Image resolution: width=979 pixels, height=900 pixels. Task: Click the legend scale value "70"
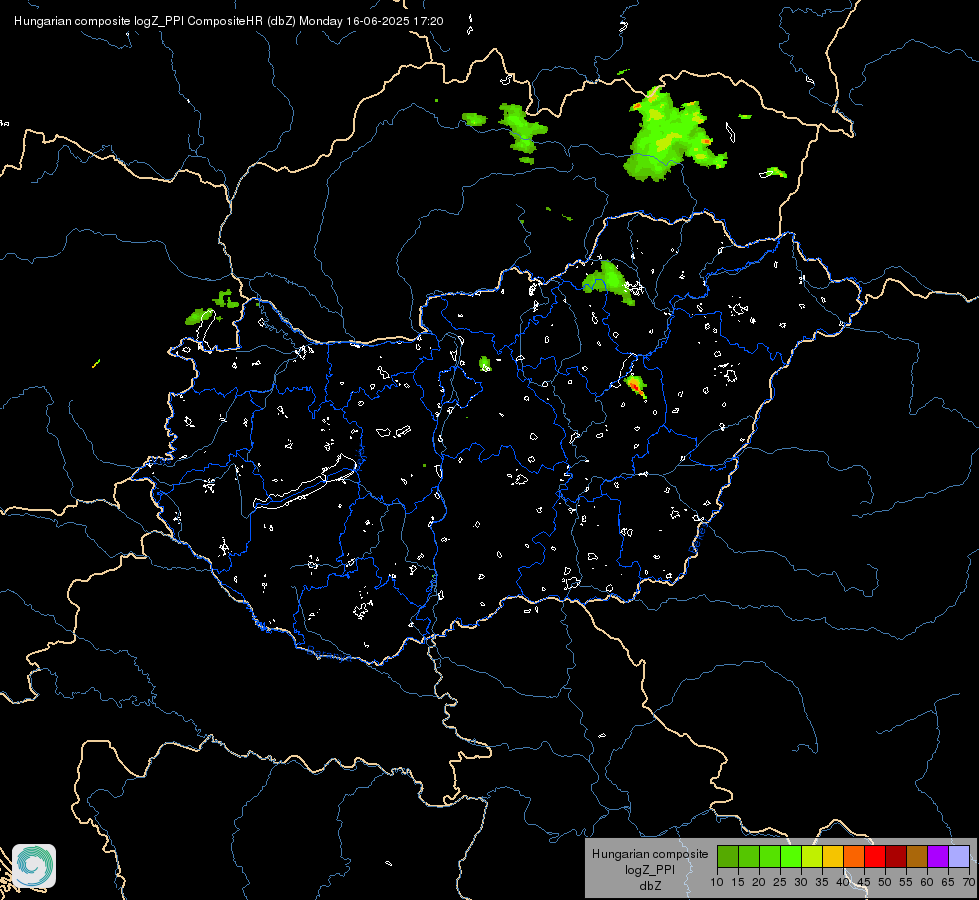tap(969, 882)
